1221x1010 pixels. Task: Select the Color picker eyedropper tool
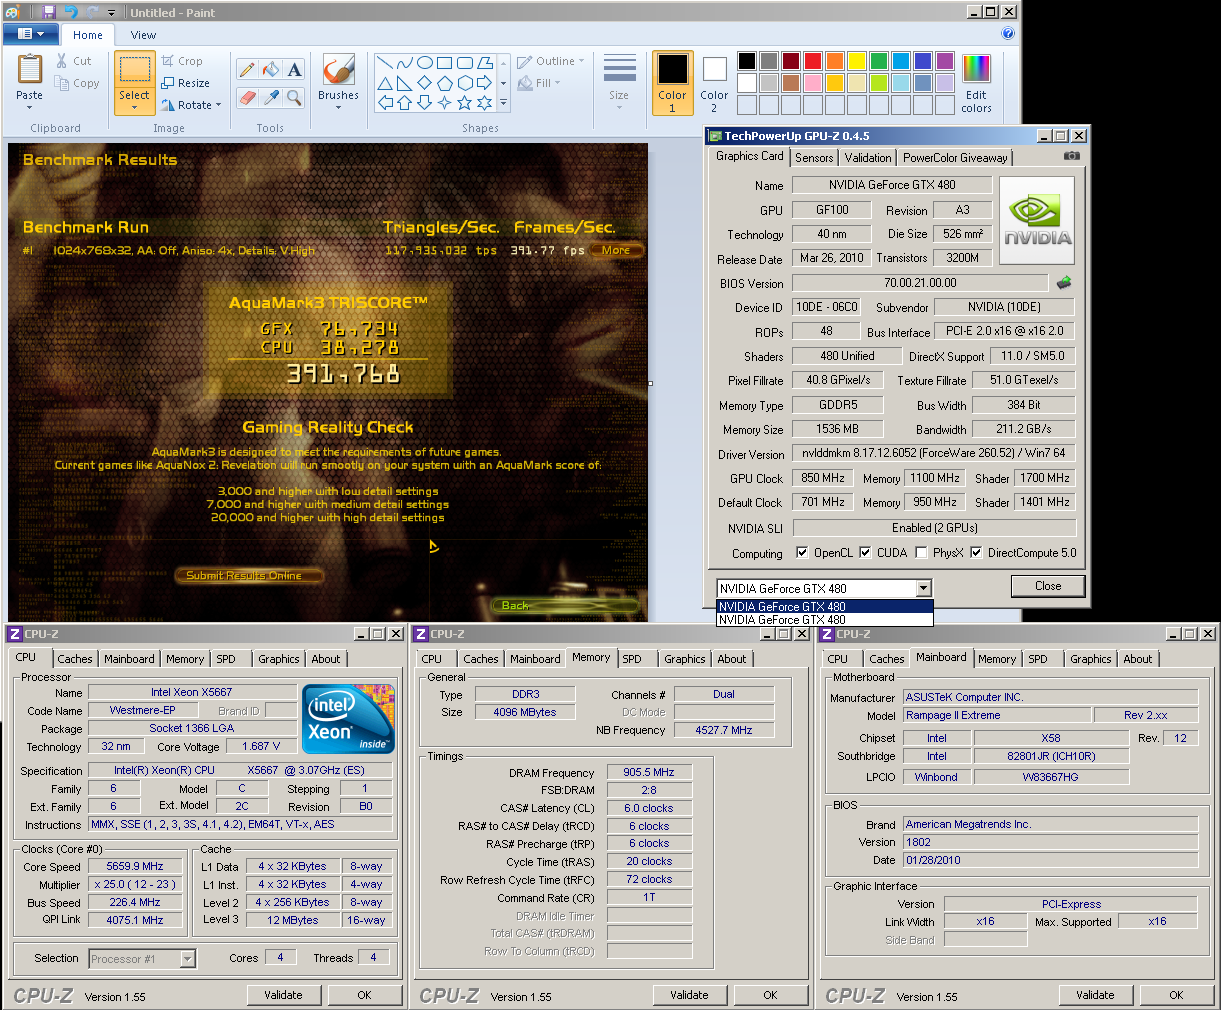coord(271,97)
